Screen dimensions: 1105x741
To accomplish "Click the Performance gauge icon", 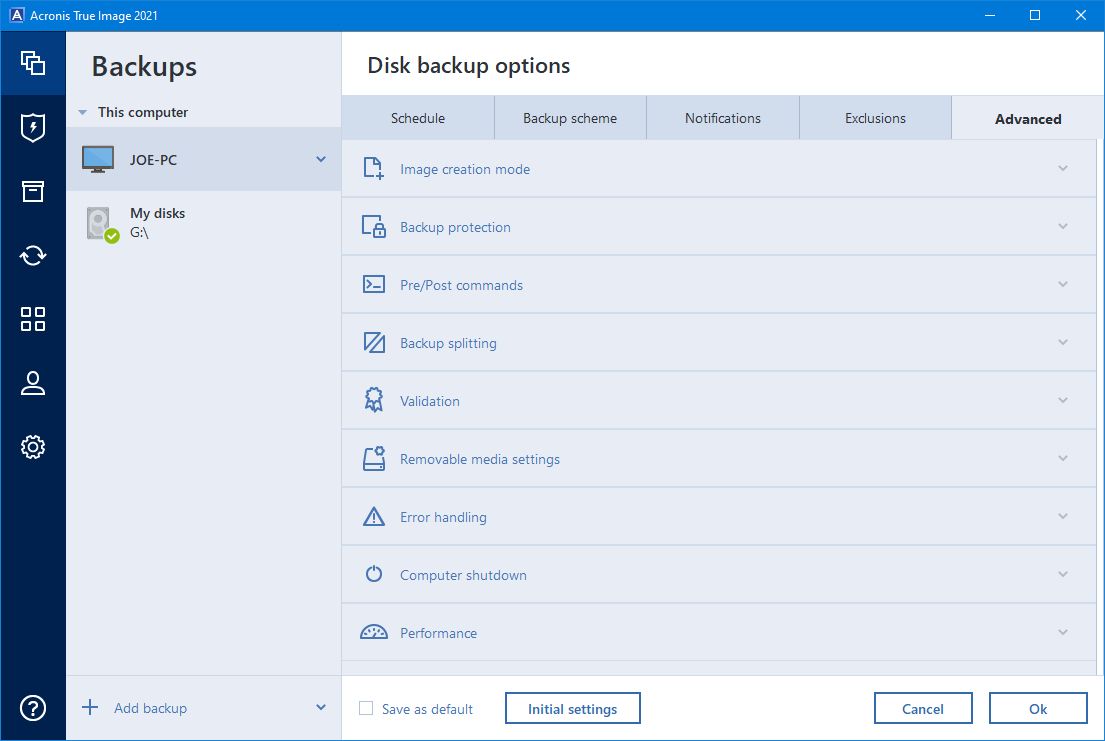I will tap(374, 632).
